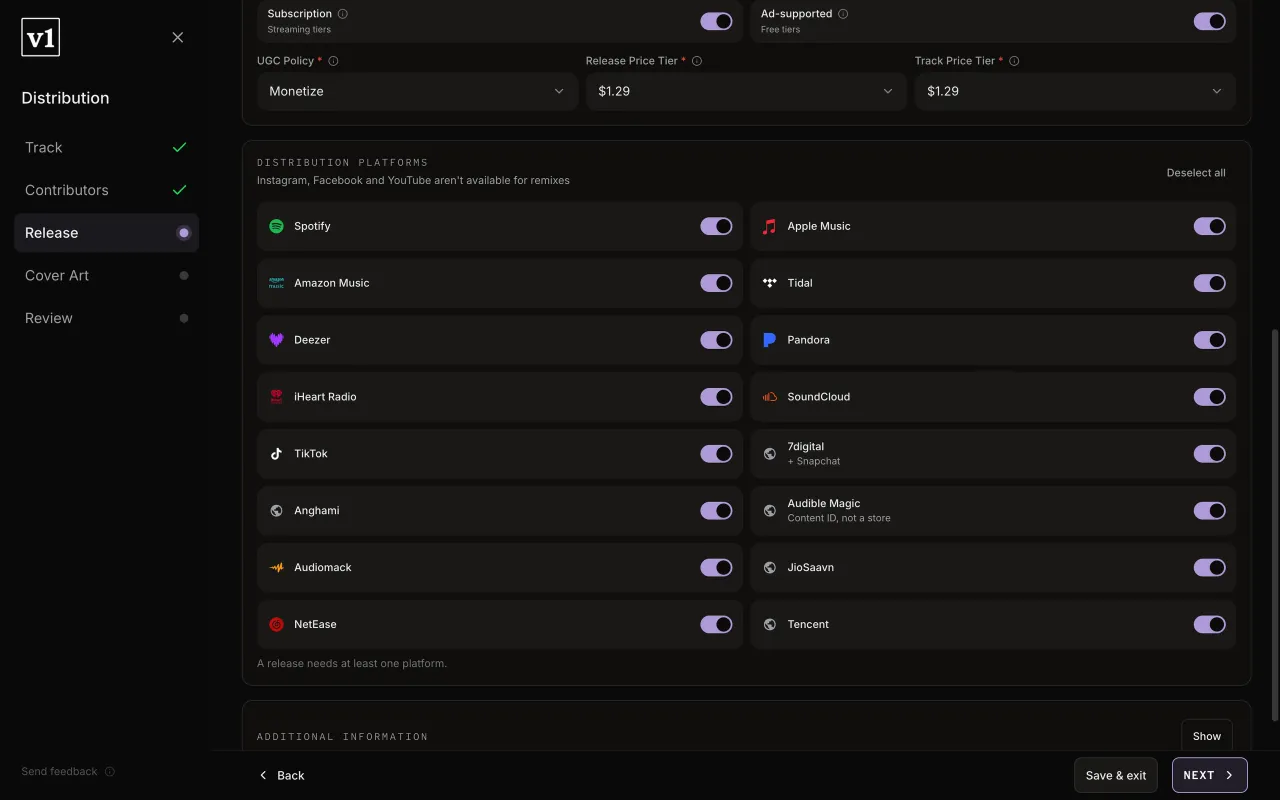The image size is (1280, 800).
Task: Click the Apple Music note icon
Action: [769, 226]
